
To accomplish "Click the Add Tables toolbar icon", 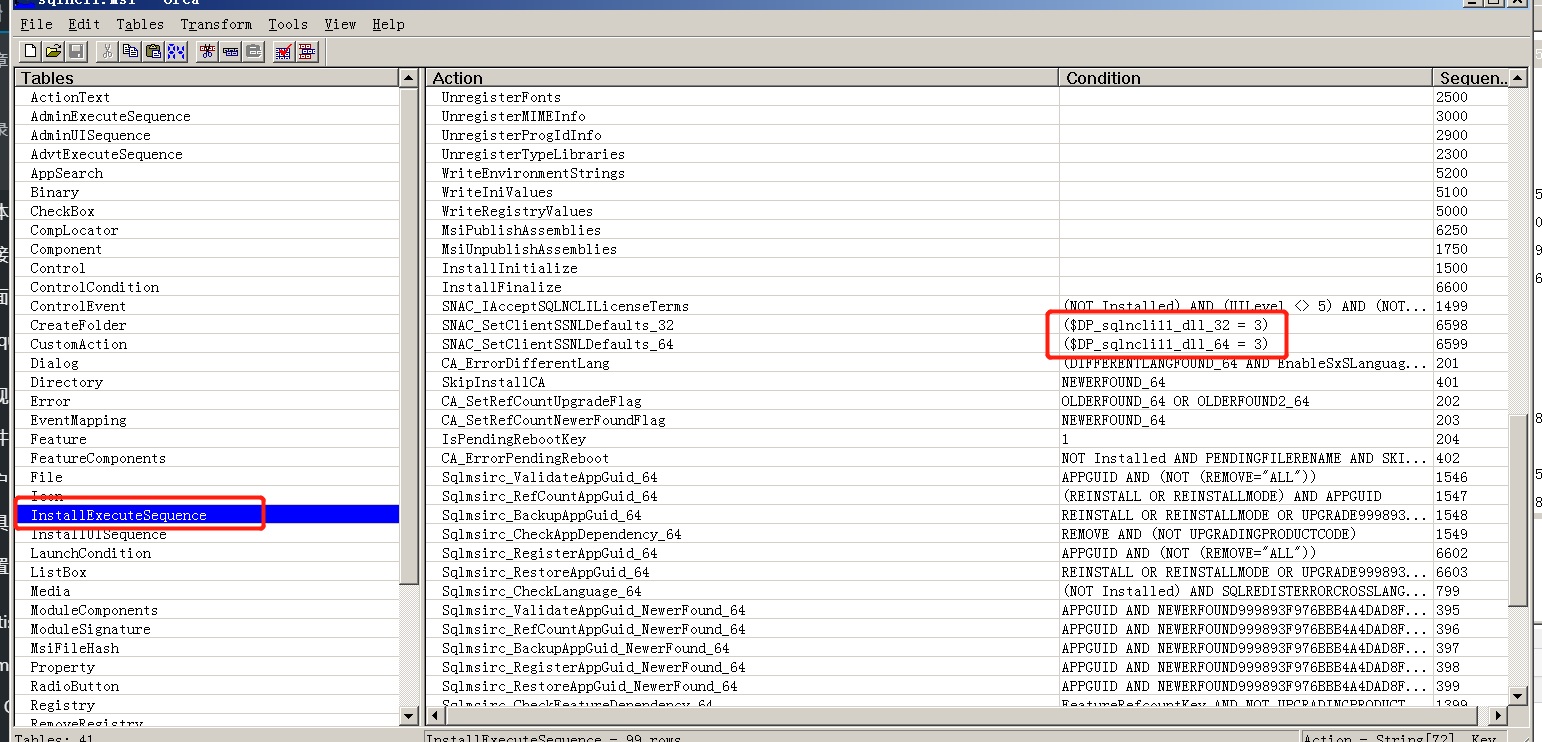I will tap(307, 51).
